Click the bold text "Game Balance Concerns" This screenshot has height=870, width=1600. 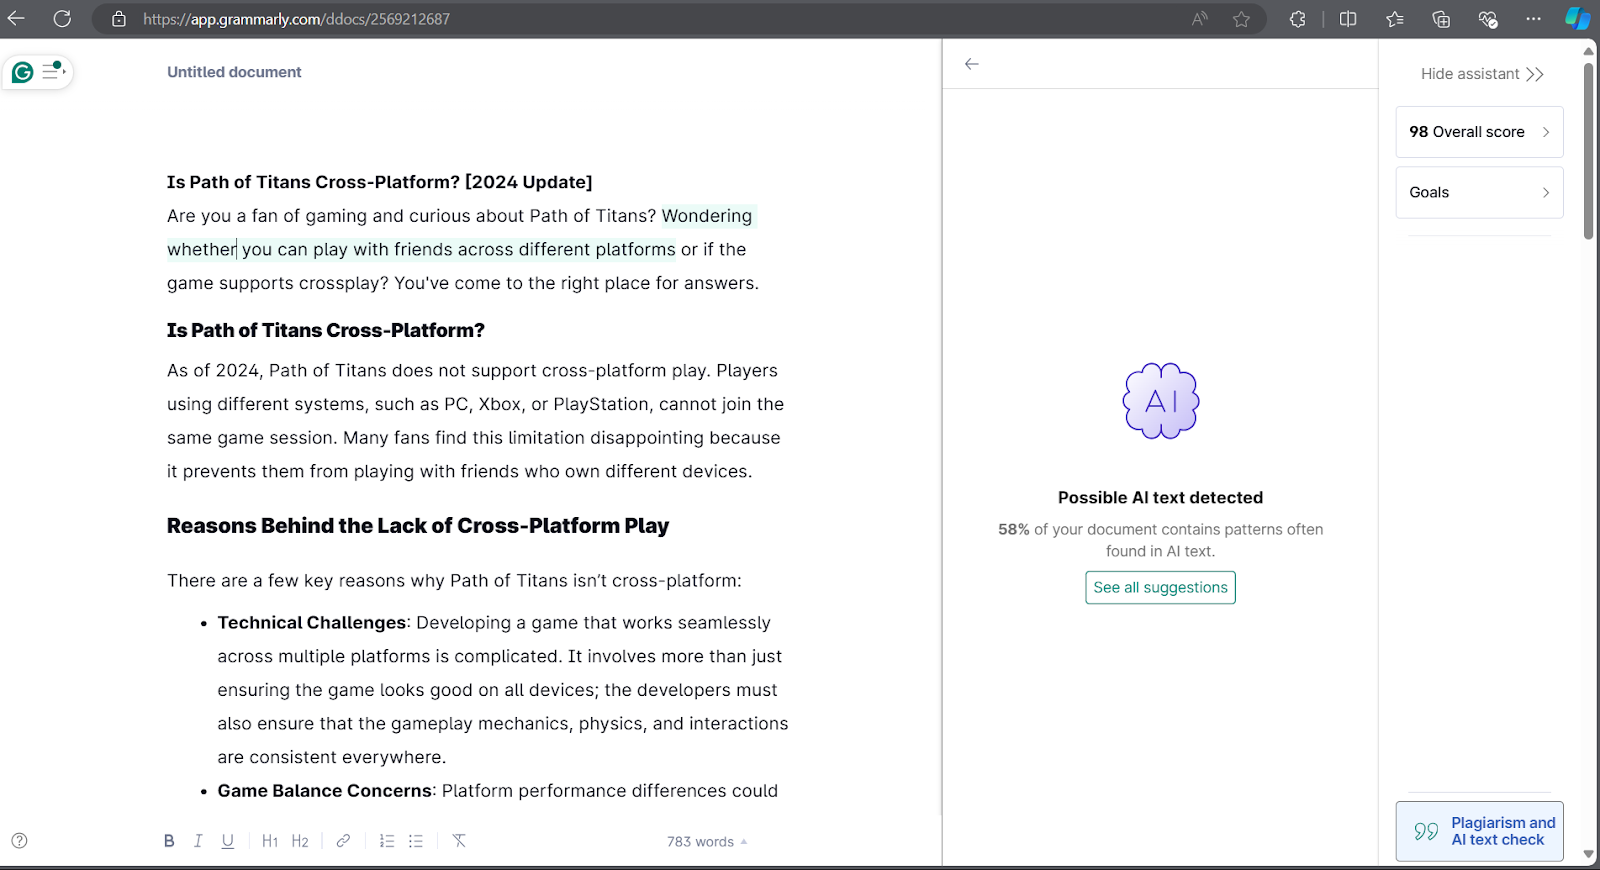pyautogui.click(x=325, y=791)
